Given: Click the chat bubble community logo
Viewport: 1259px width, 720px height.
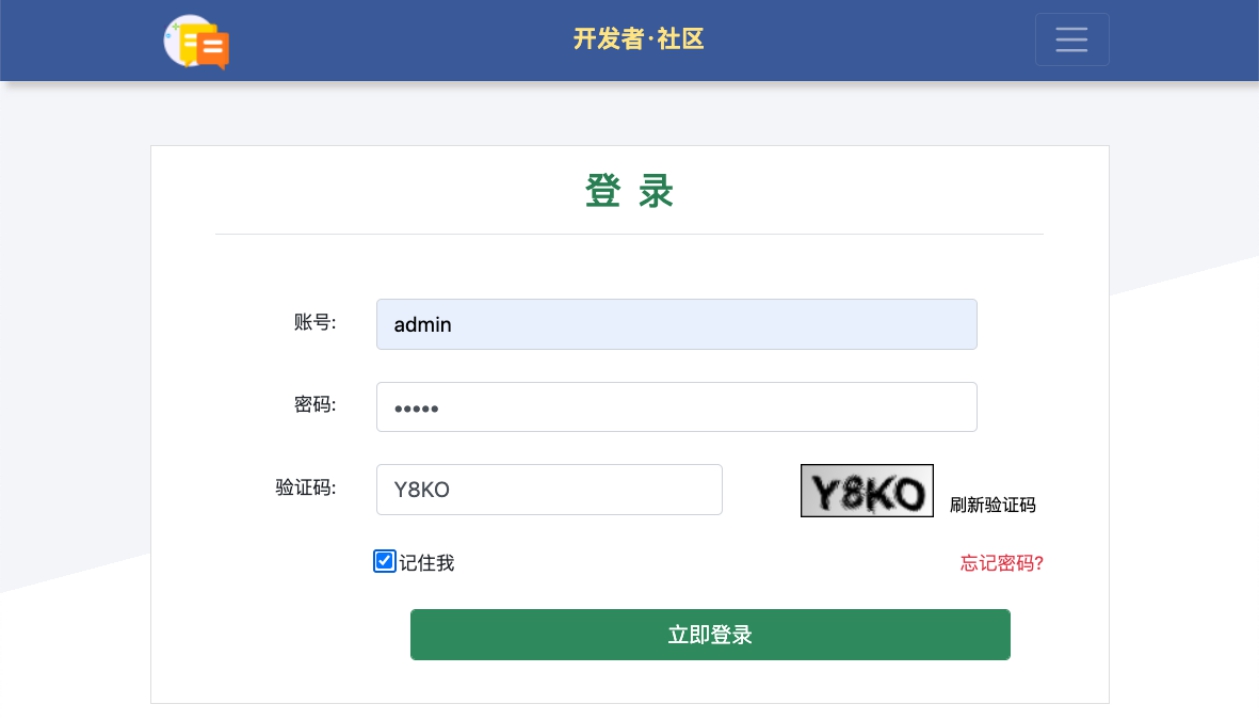Looking at the screenshot, I should point(197,41).
